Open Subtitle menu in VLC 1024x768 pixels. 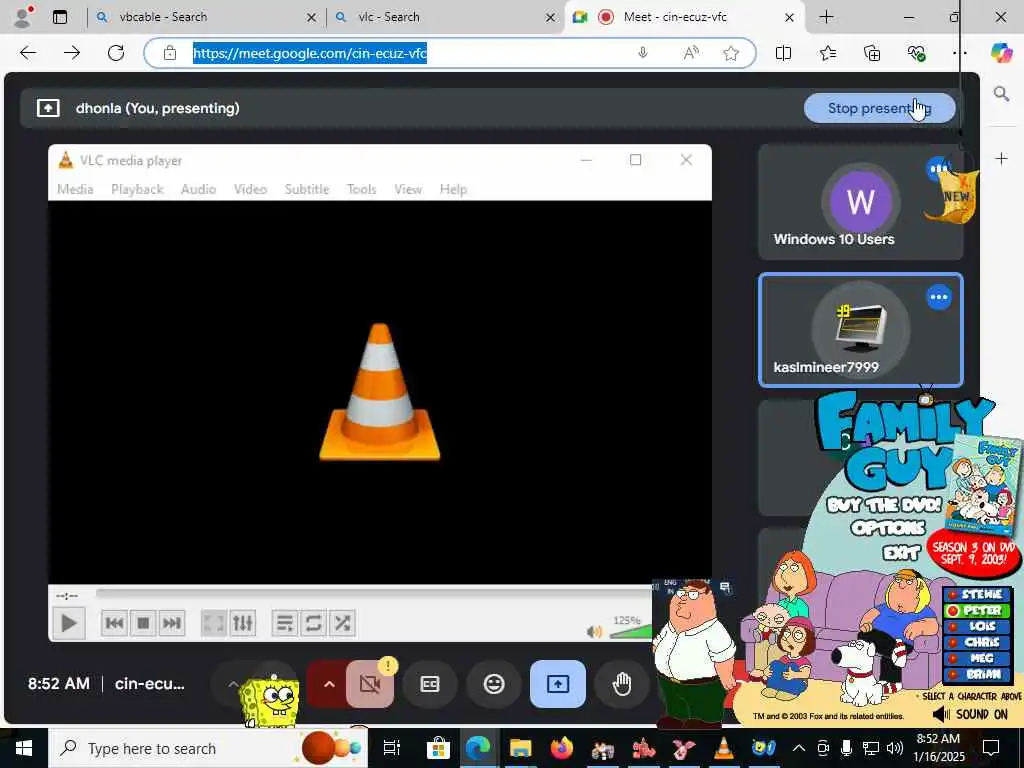[x=307, y=189]
